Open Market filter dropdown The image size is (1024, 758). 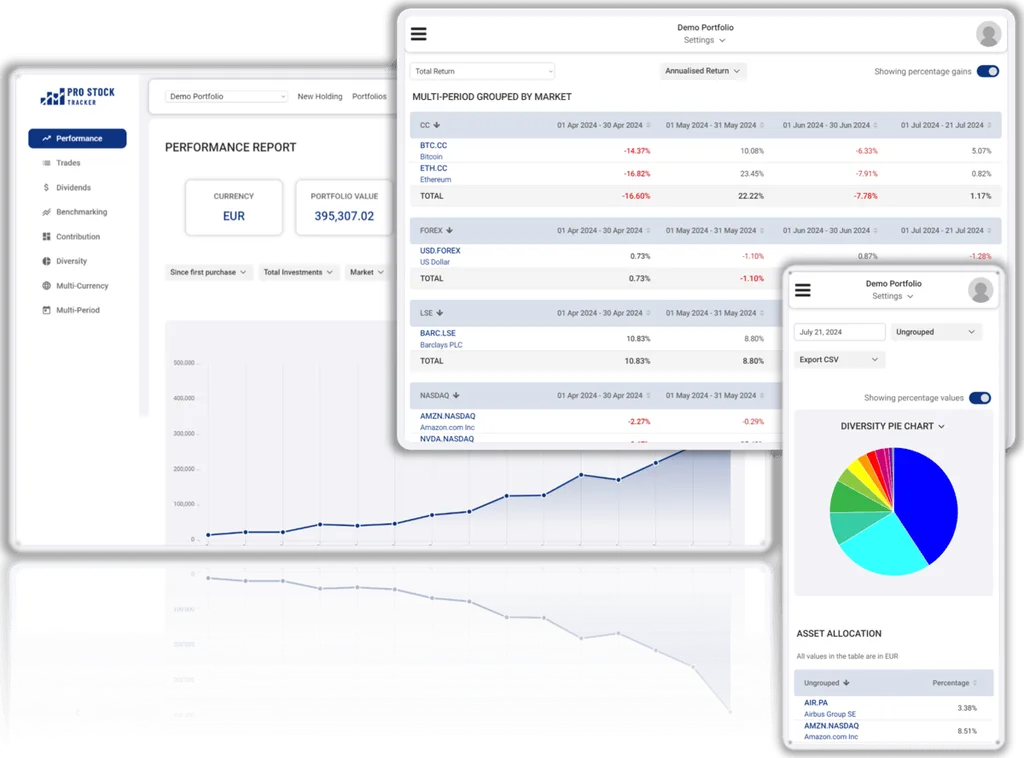(x=366, y=272)
